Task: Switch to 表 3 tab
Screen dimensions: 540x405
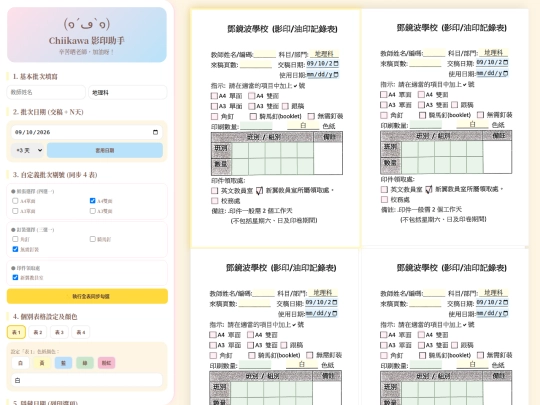Action: pos(59,332)
